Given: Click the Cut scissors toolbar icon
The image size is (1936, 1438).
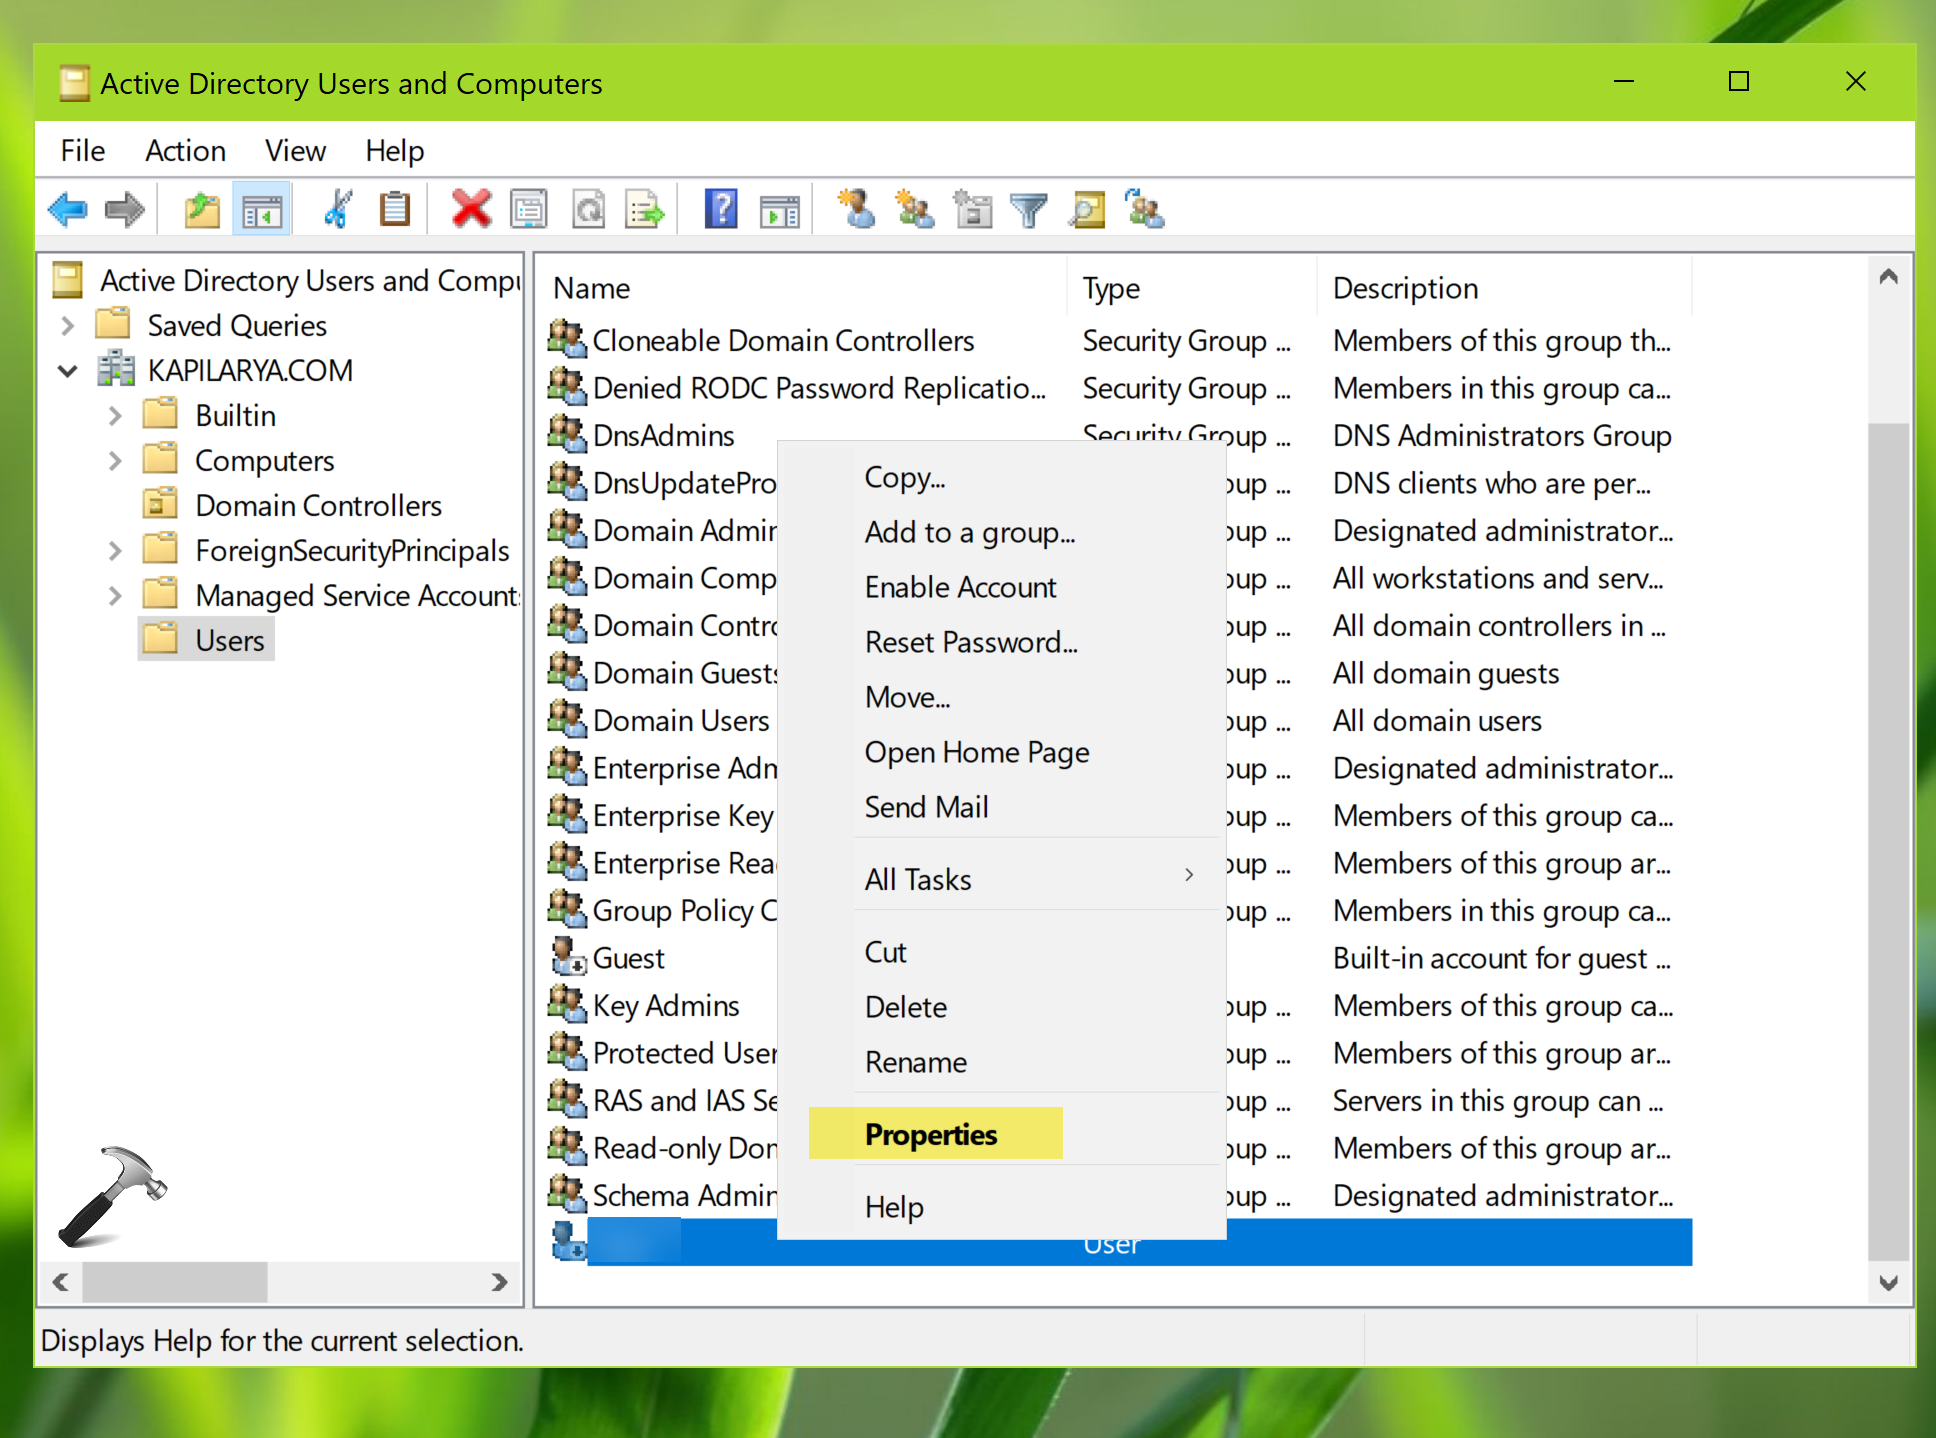Looking at the screenshot, I should (x=338, y=210).
